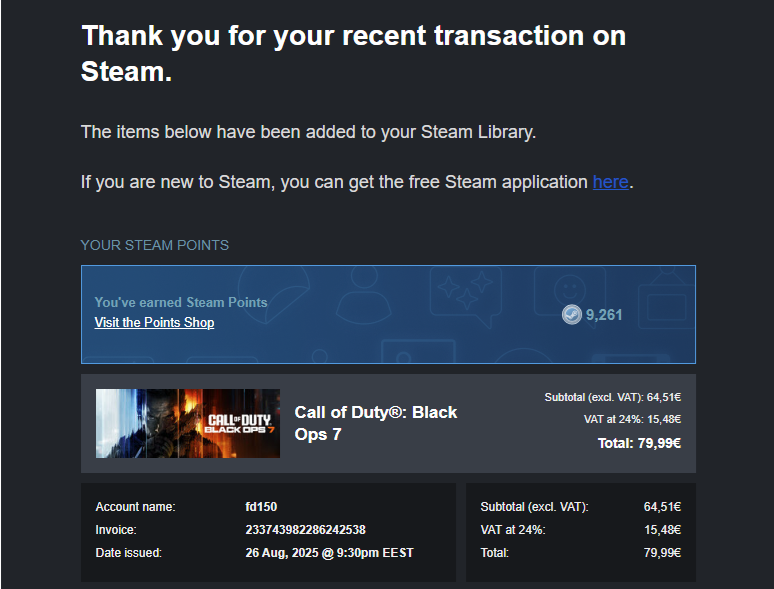Viewport: 774px width, 589px height.
Task: Click the 9,261 Steam Points value
Action: 604,314
